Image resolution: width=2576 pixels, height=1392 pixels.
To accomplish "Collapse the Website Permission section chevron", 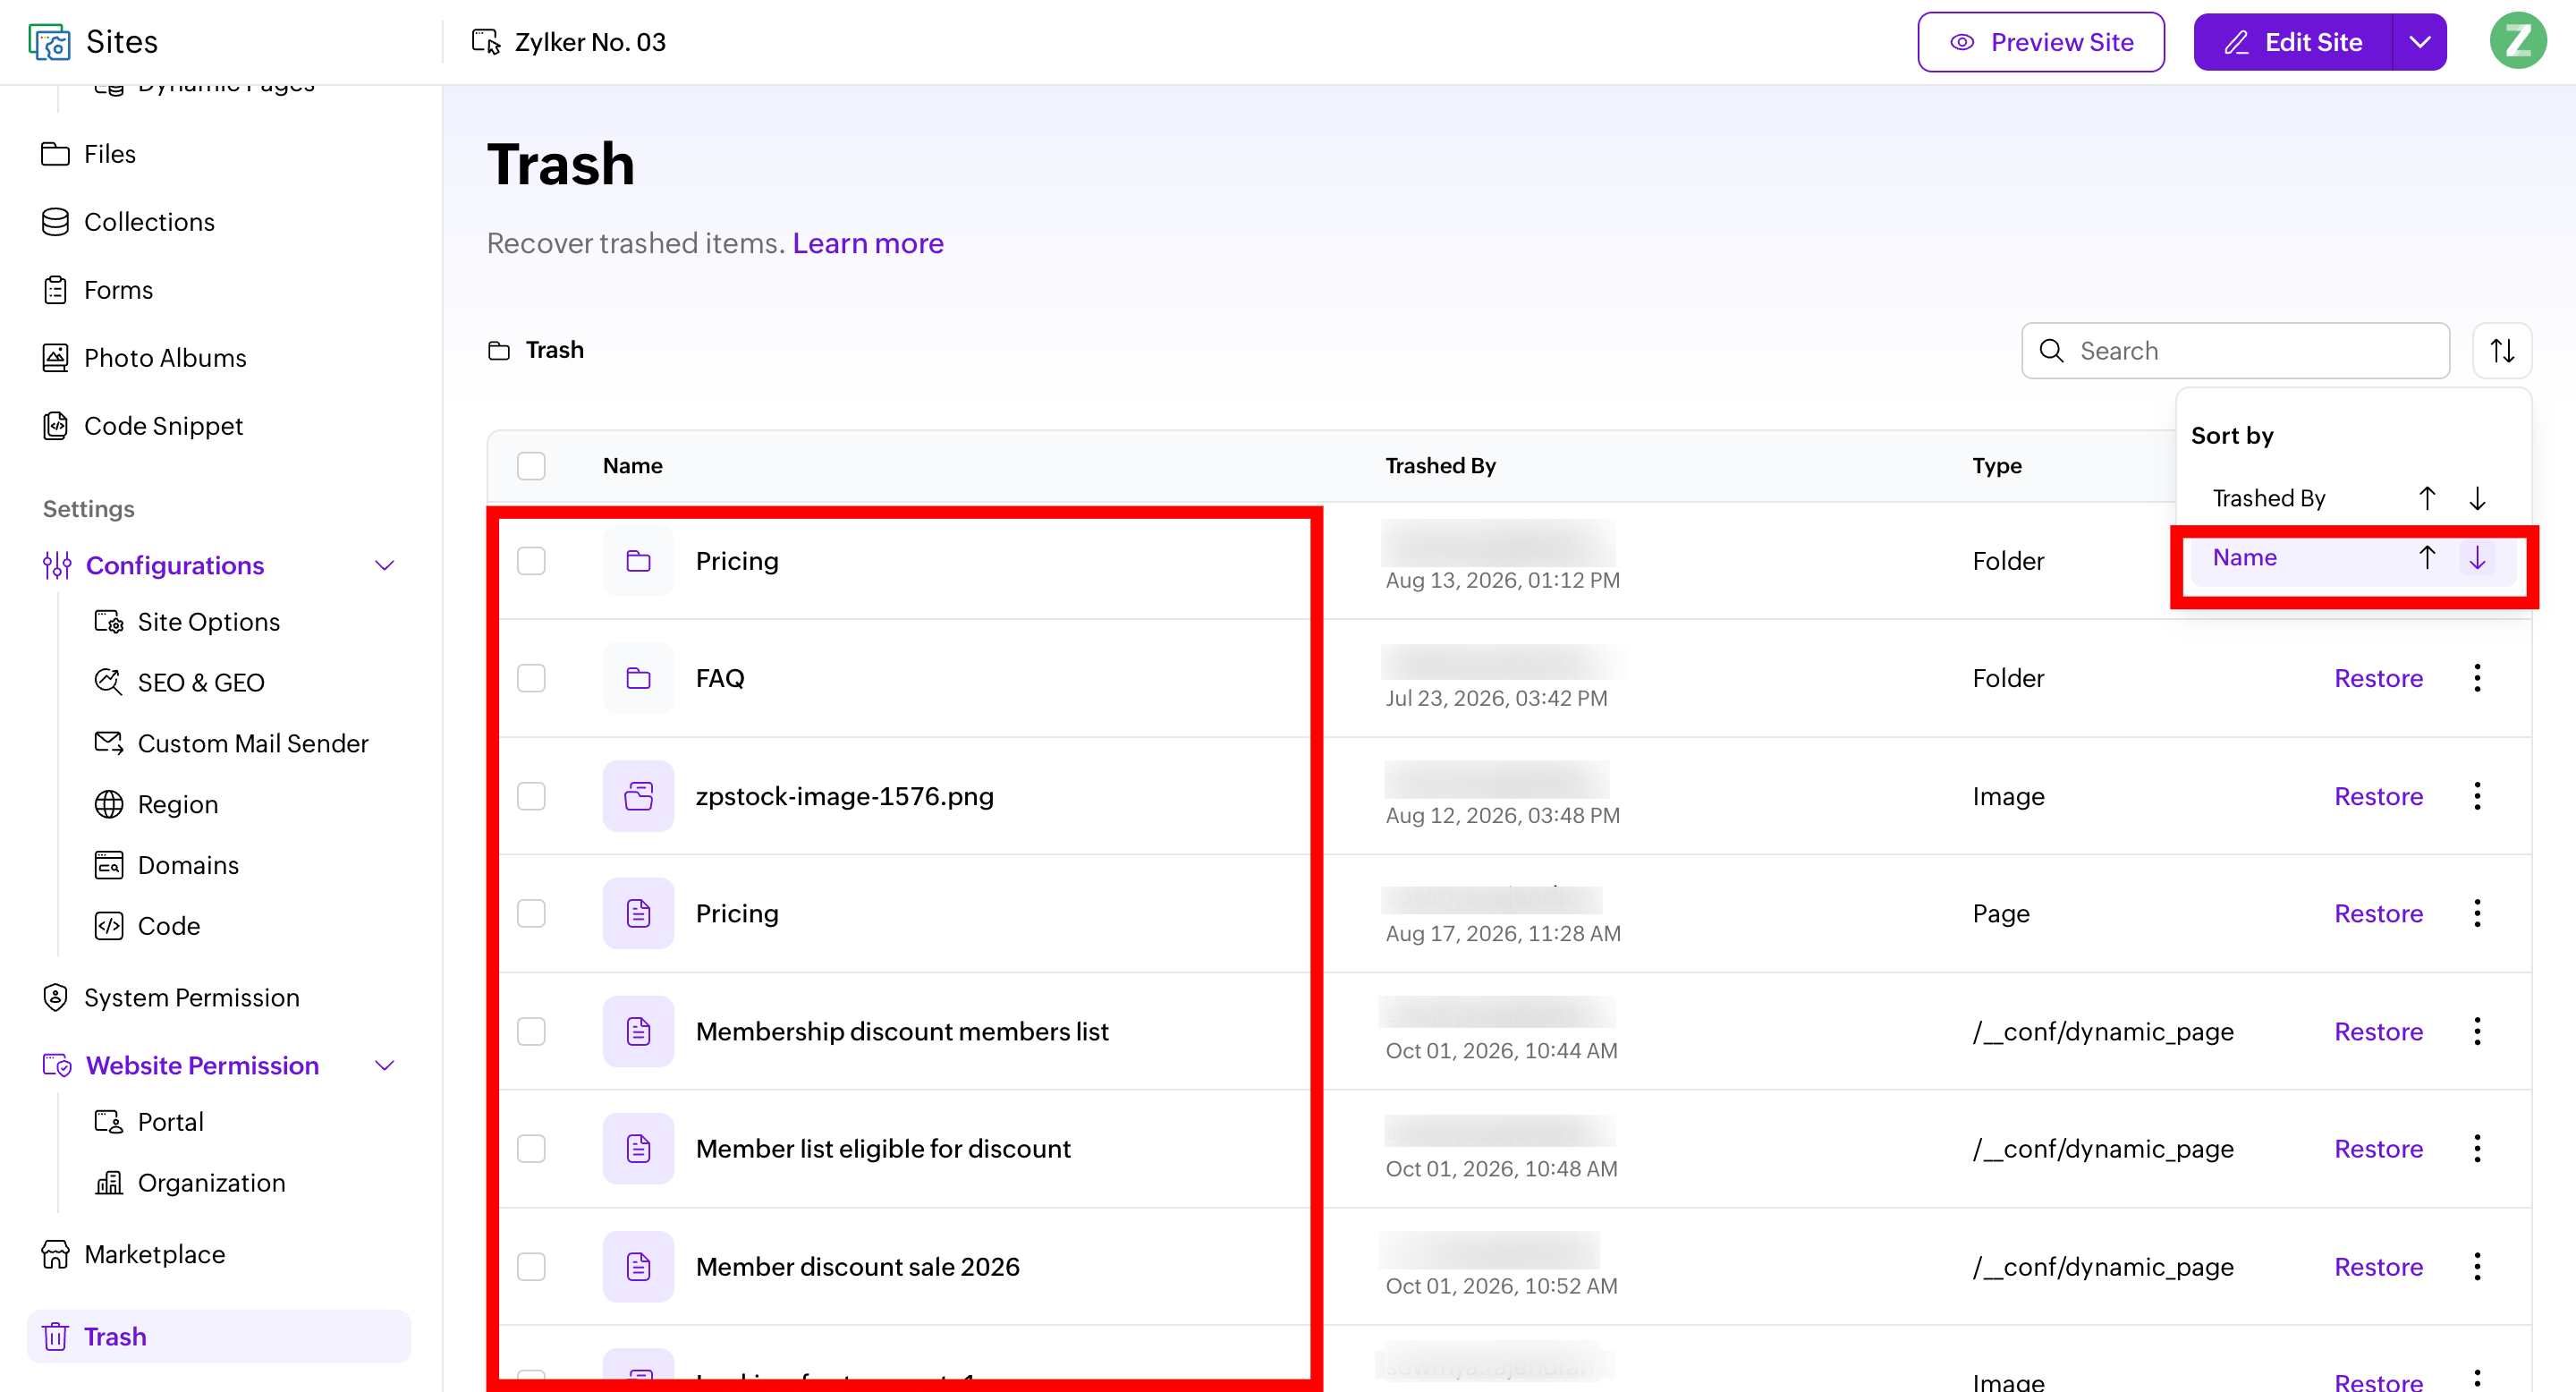I will coord(385,1065).
